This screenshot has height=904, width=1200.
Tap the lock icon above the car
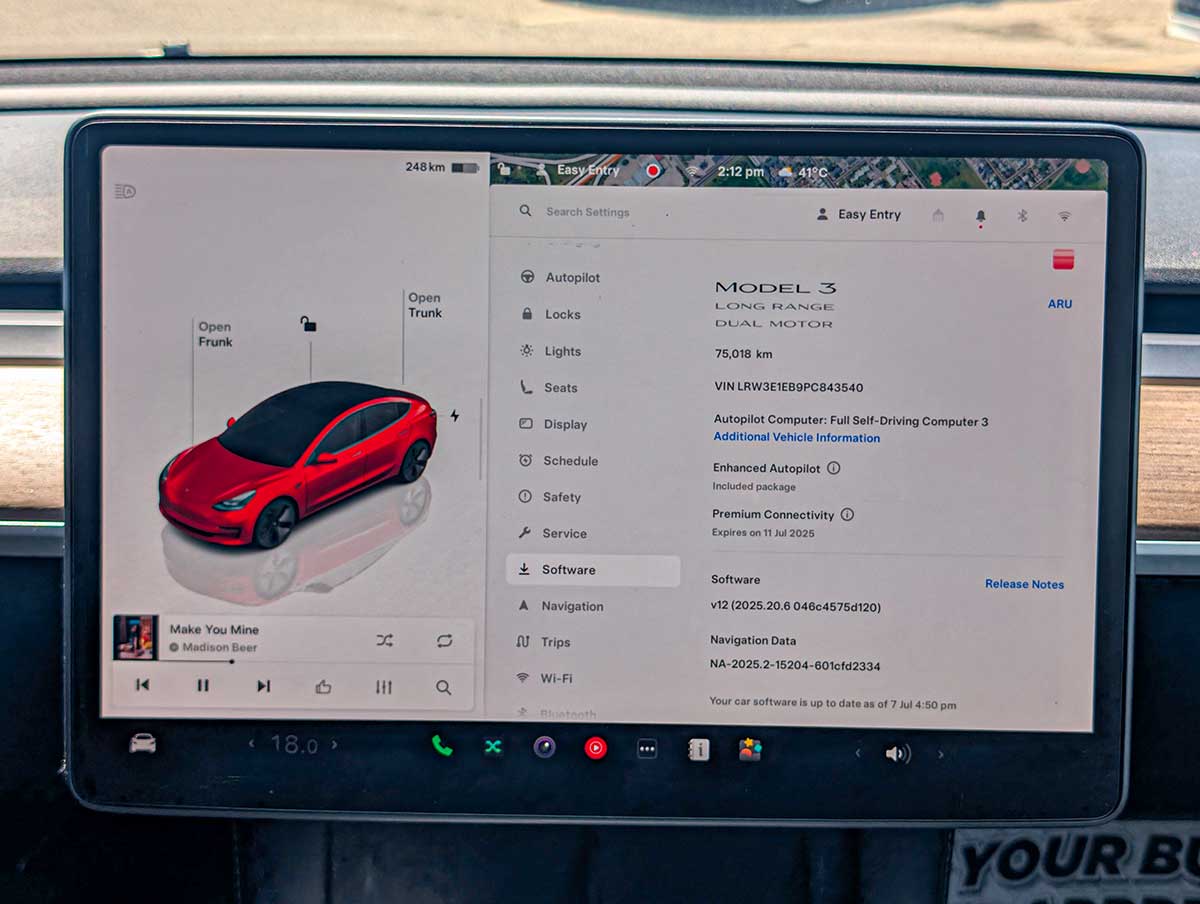(x=309, y=324)
